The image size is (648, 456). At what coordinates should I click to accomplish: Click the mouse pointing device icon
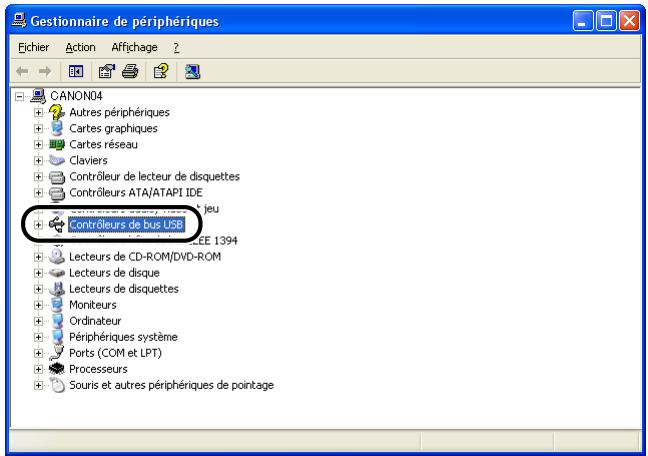[57, 385]
